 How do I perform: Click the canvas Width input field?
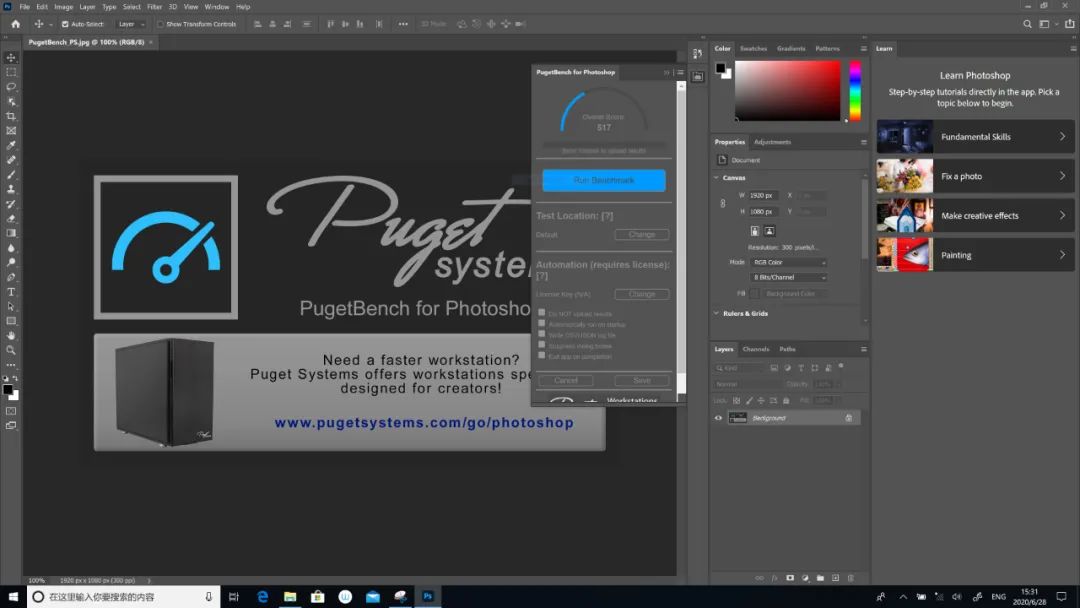pyautogui.click(x=763, y=196)
